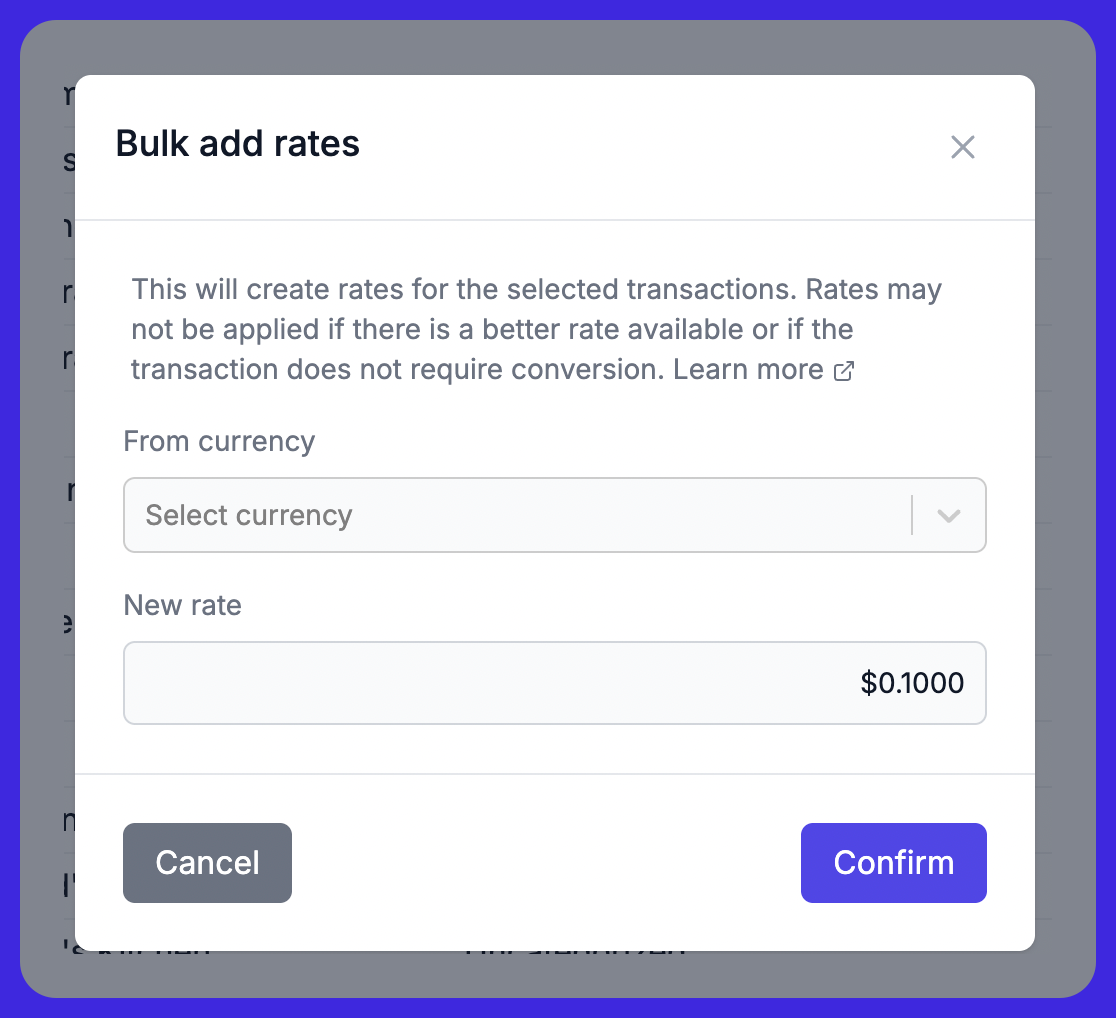Focus the New rate input field
The height and width of the screenshot is (1018, 1116).
coord(554,683)
